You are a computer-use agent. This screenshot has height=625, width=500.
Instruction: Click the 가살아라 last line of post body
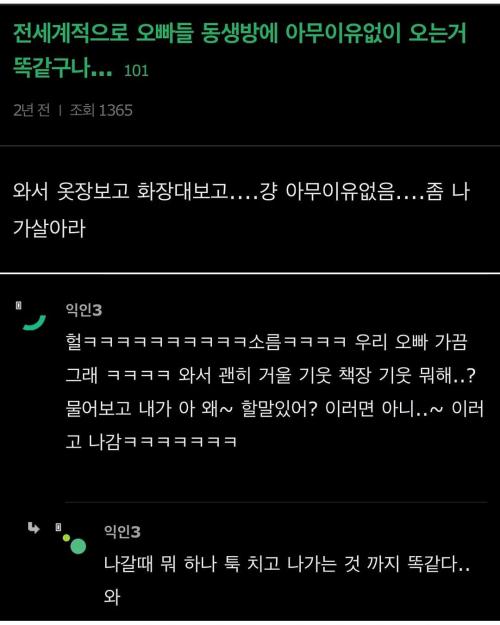click(49, 228)
